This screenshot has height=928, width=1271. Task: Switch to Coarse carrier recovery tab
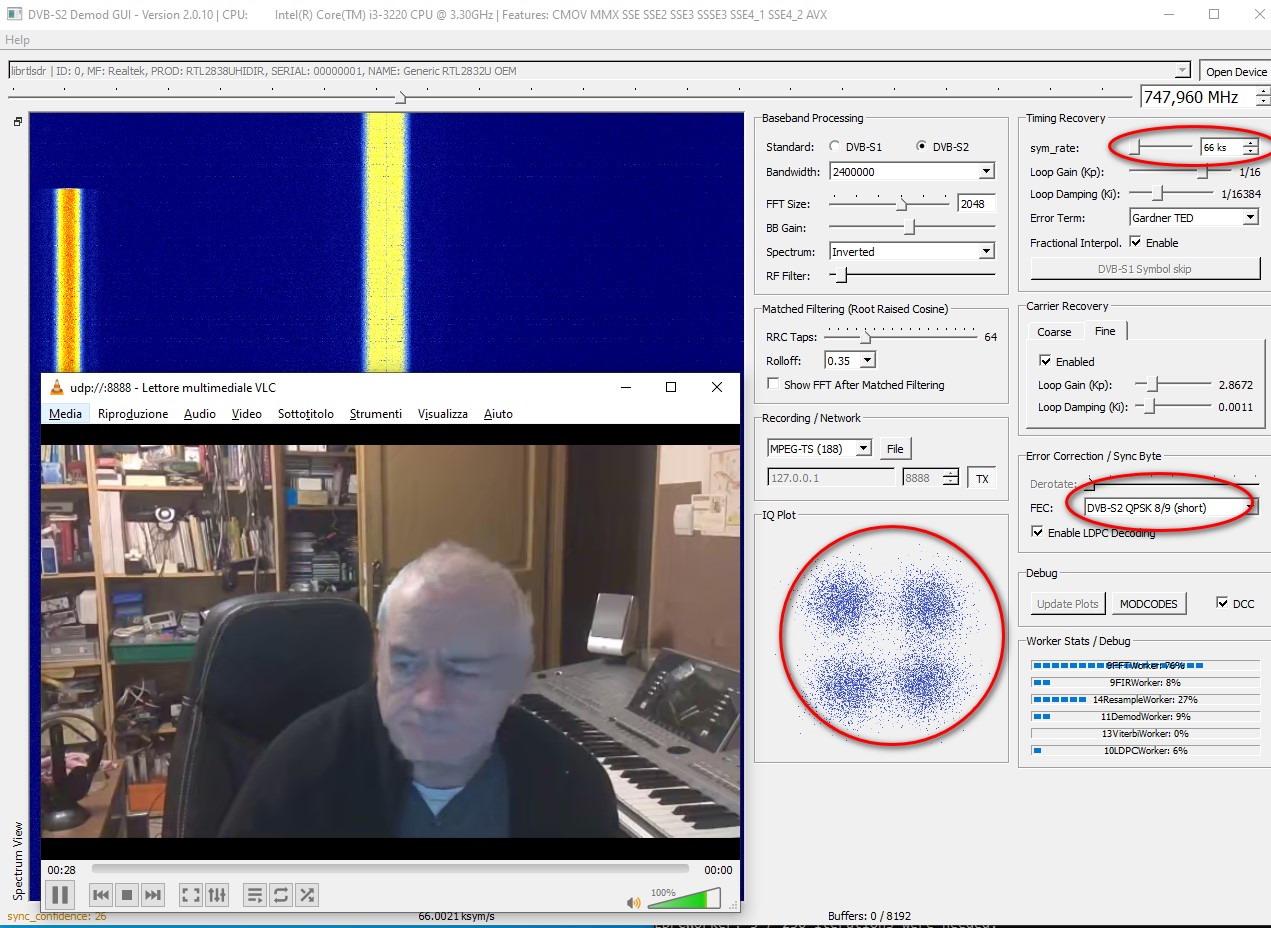coord(1054,332)
